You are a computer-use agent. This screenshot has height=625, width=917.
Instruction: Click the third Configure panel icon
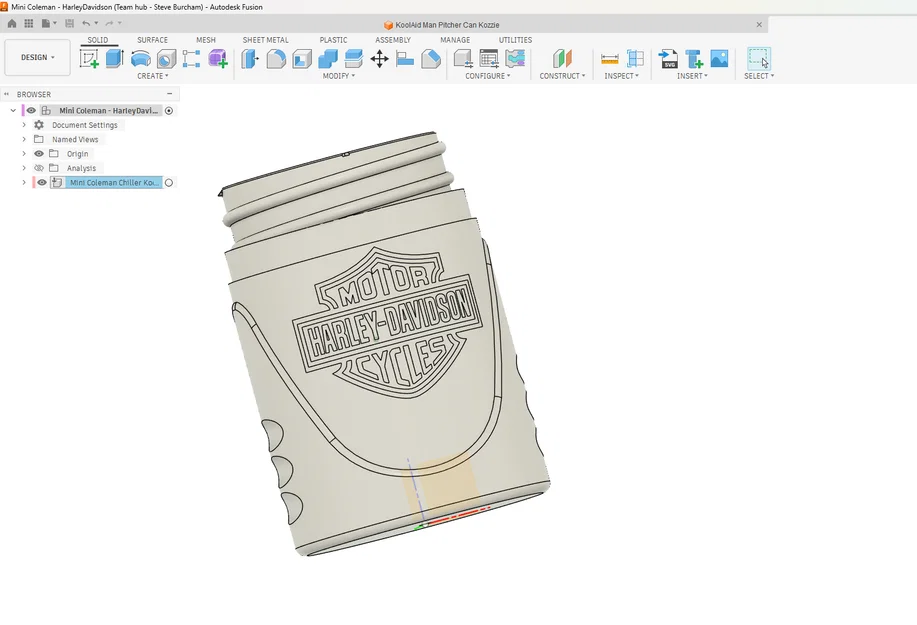coord(515,58)
